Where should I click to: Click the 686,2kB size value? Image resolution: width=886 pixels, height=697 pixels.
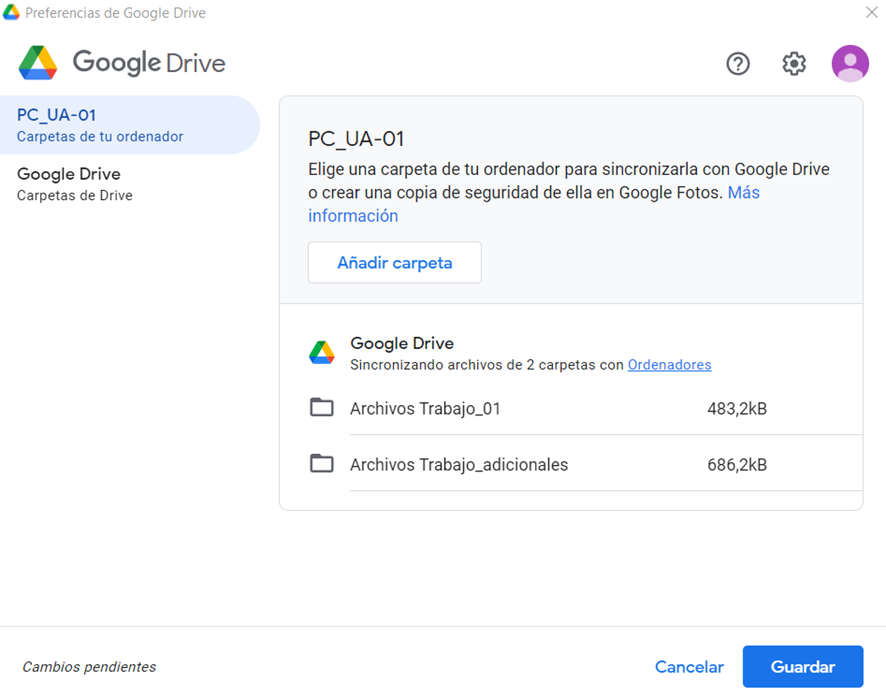737,464
